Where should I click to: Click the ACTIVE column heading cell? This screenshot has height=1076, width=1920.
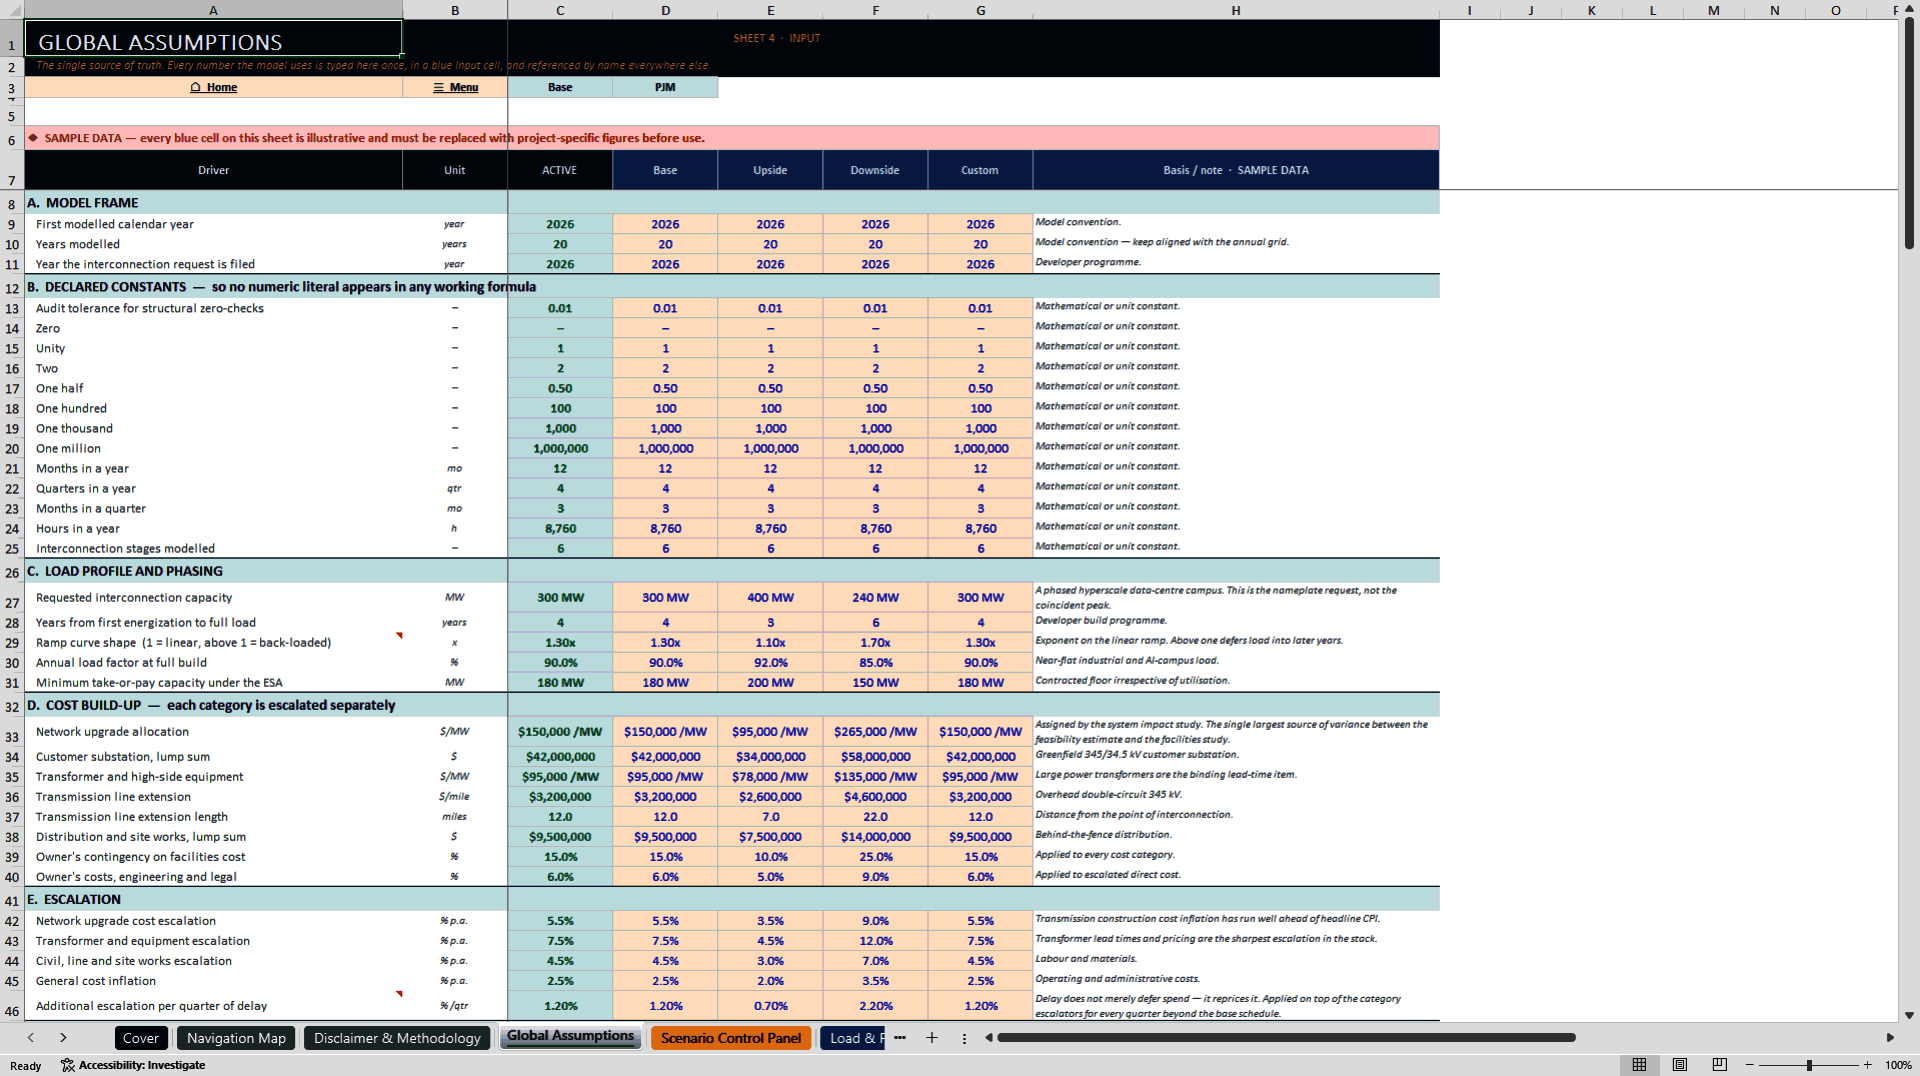[560, 170]
